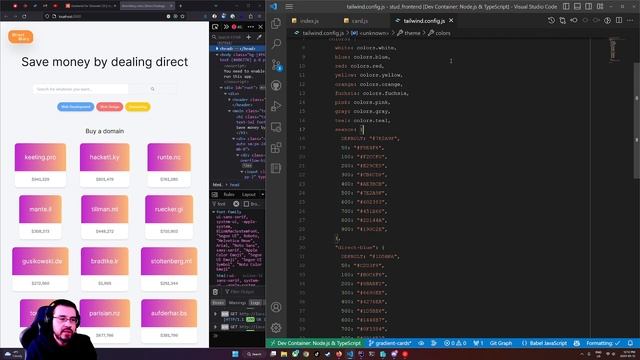This screenshot has width=640, height=360.
Task: Open the gusikowski.de domain card
Action: click(x=40, y=269)
